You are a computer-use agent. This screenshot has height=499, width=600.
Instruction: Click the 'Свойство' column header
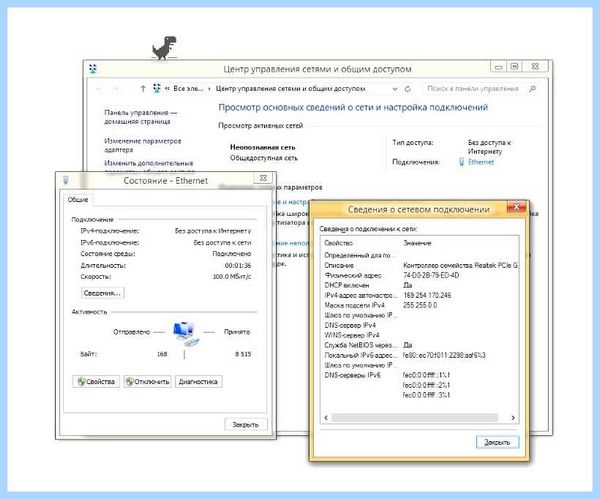point(339,243)
